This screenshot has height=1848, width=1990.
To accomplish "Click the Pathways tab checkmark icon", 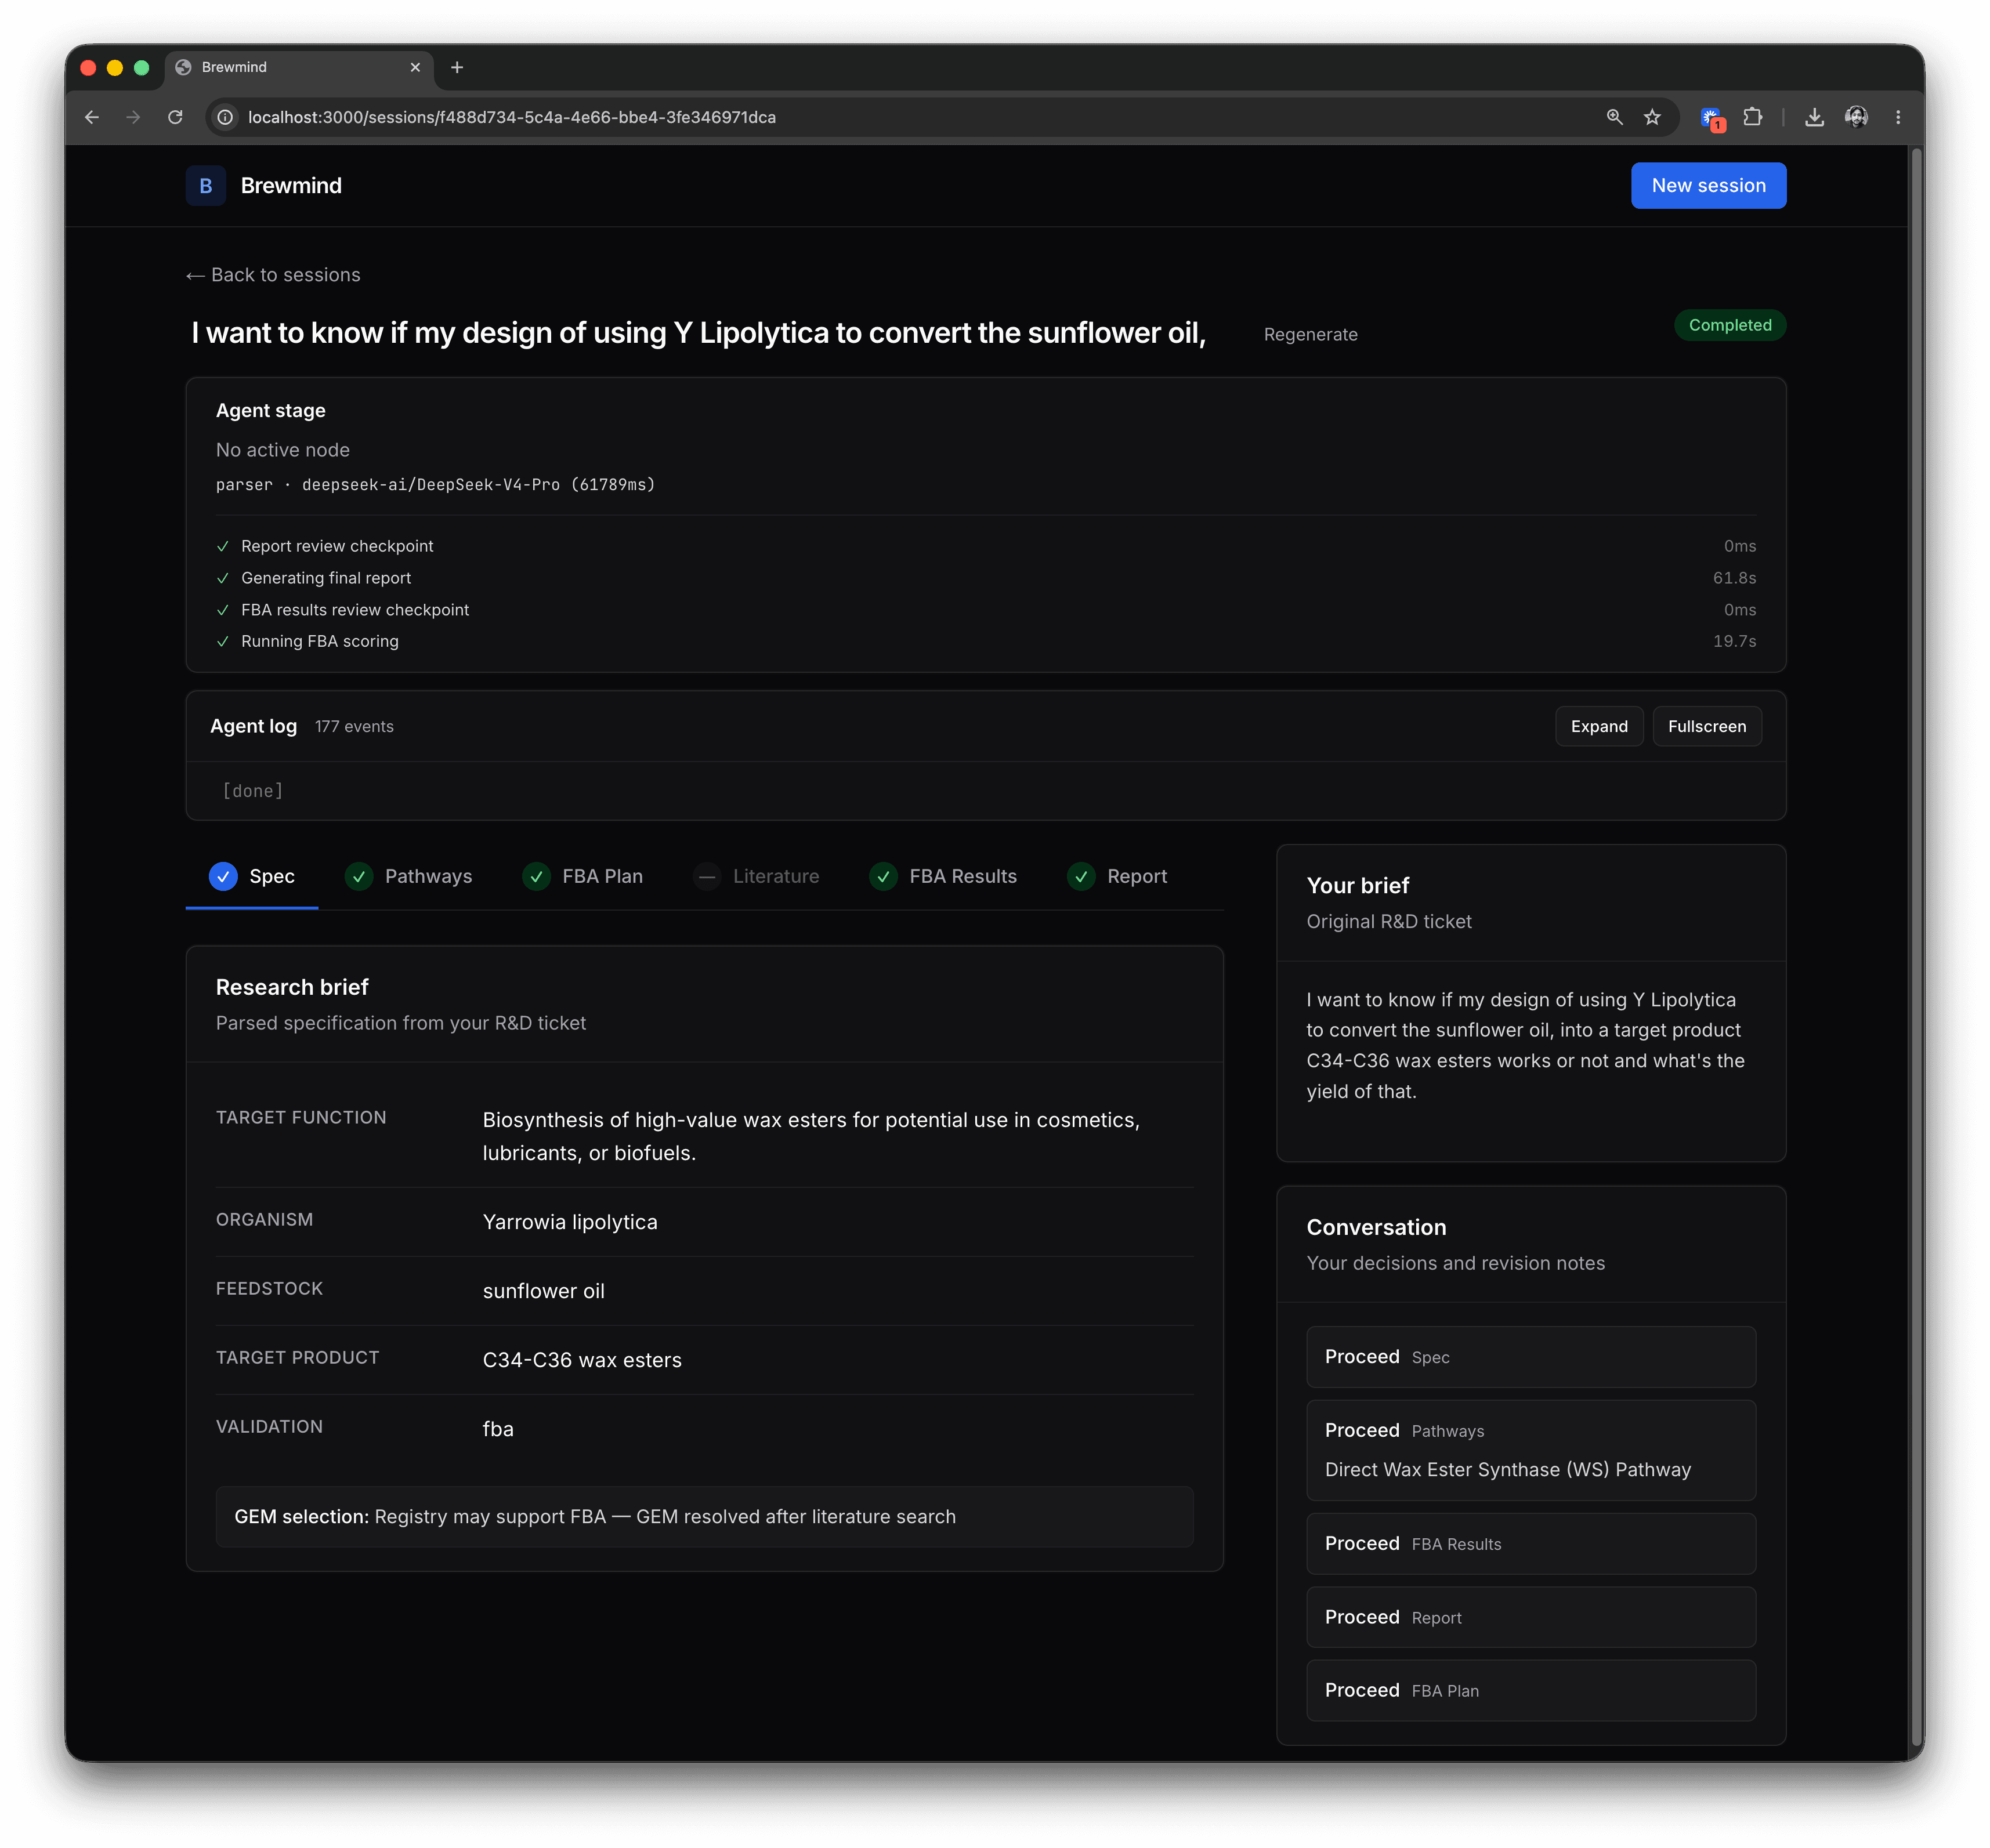I will 359,876.
